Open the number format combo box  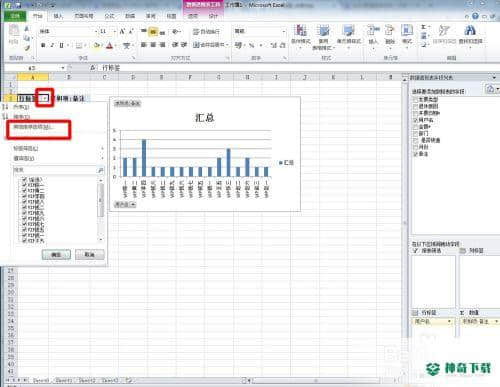coord(259,31)
